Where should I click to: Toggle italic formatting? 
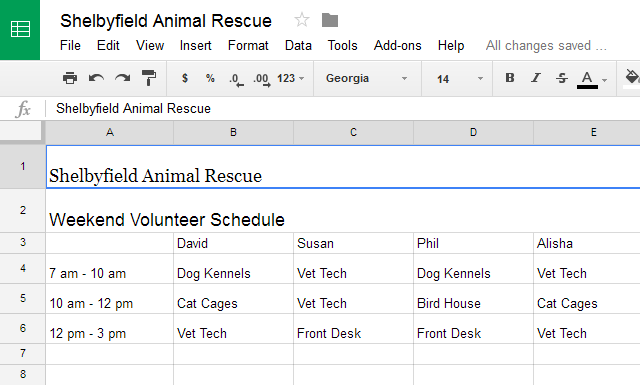pos(536,78)
